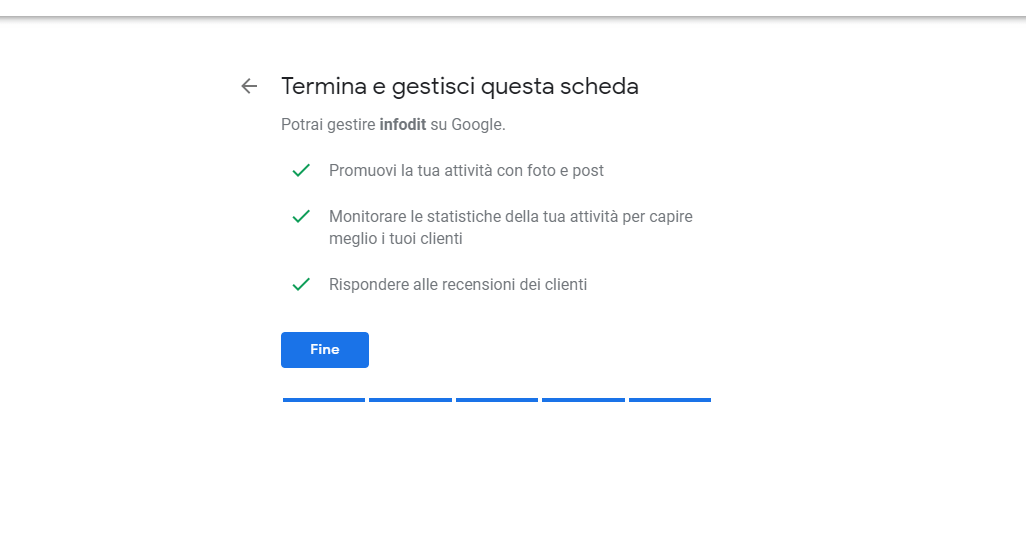Screen dimensions: 1026x540
Task: Click the gray header divider at top
Action: [x=513, y=16]
